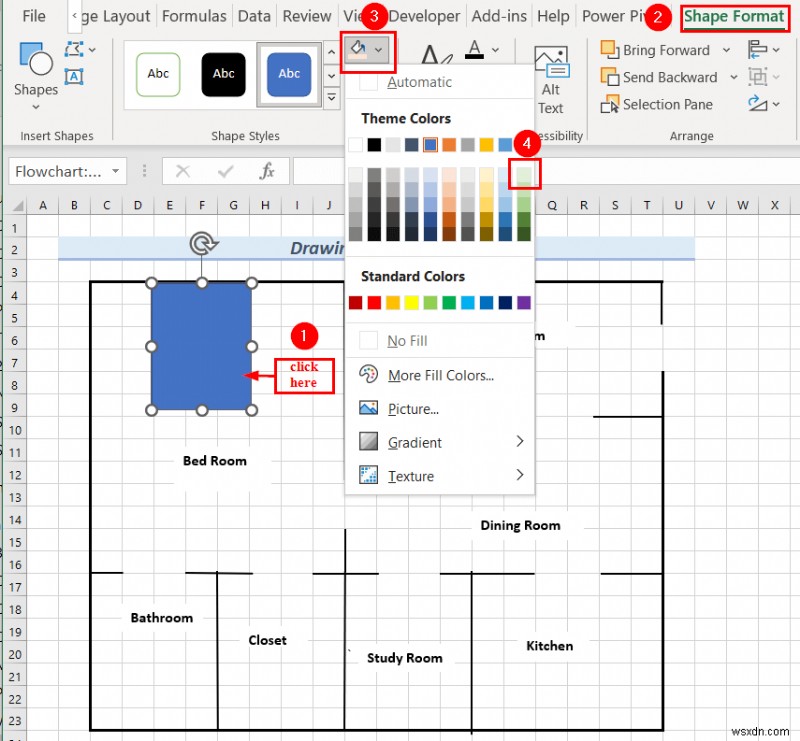
Task: Select the blue Abc shape style
Action: point(289,74)
